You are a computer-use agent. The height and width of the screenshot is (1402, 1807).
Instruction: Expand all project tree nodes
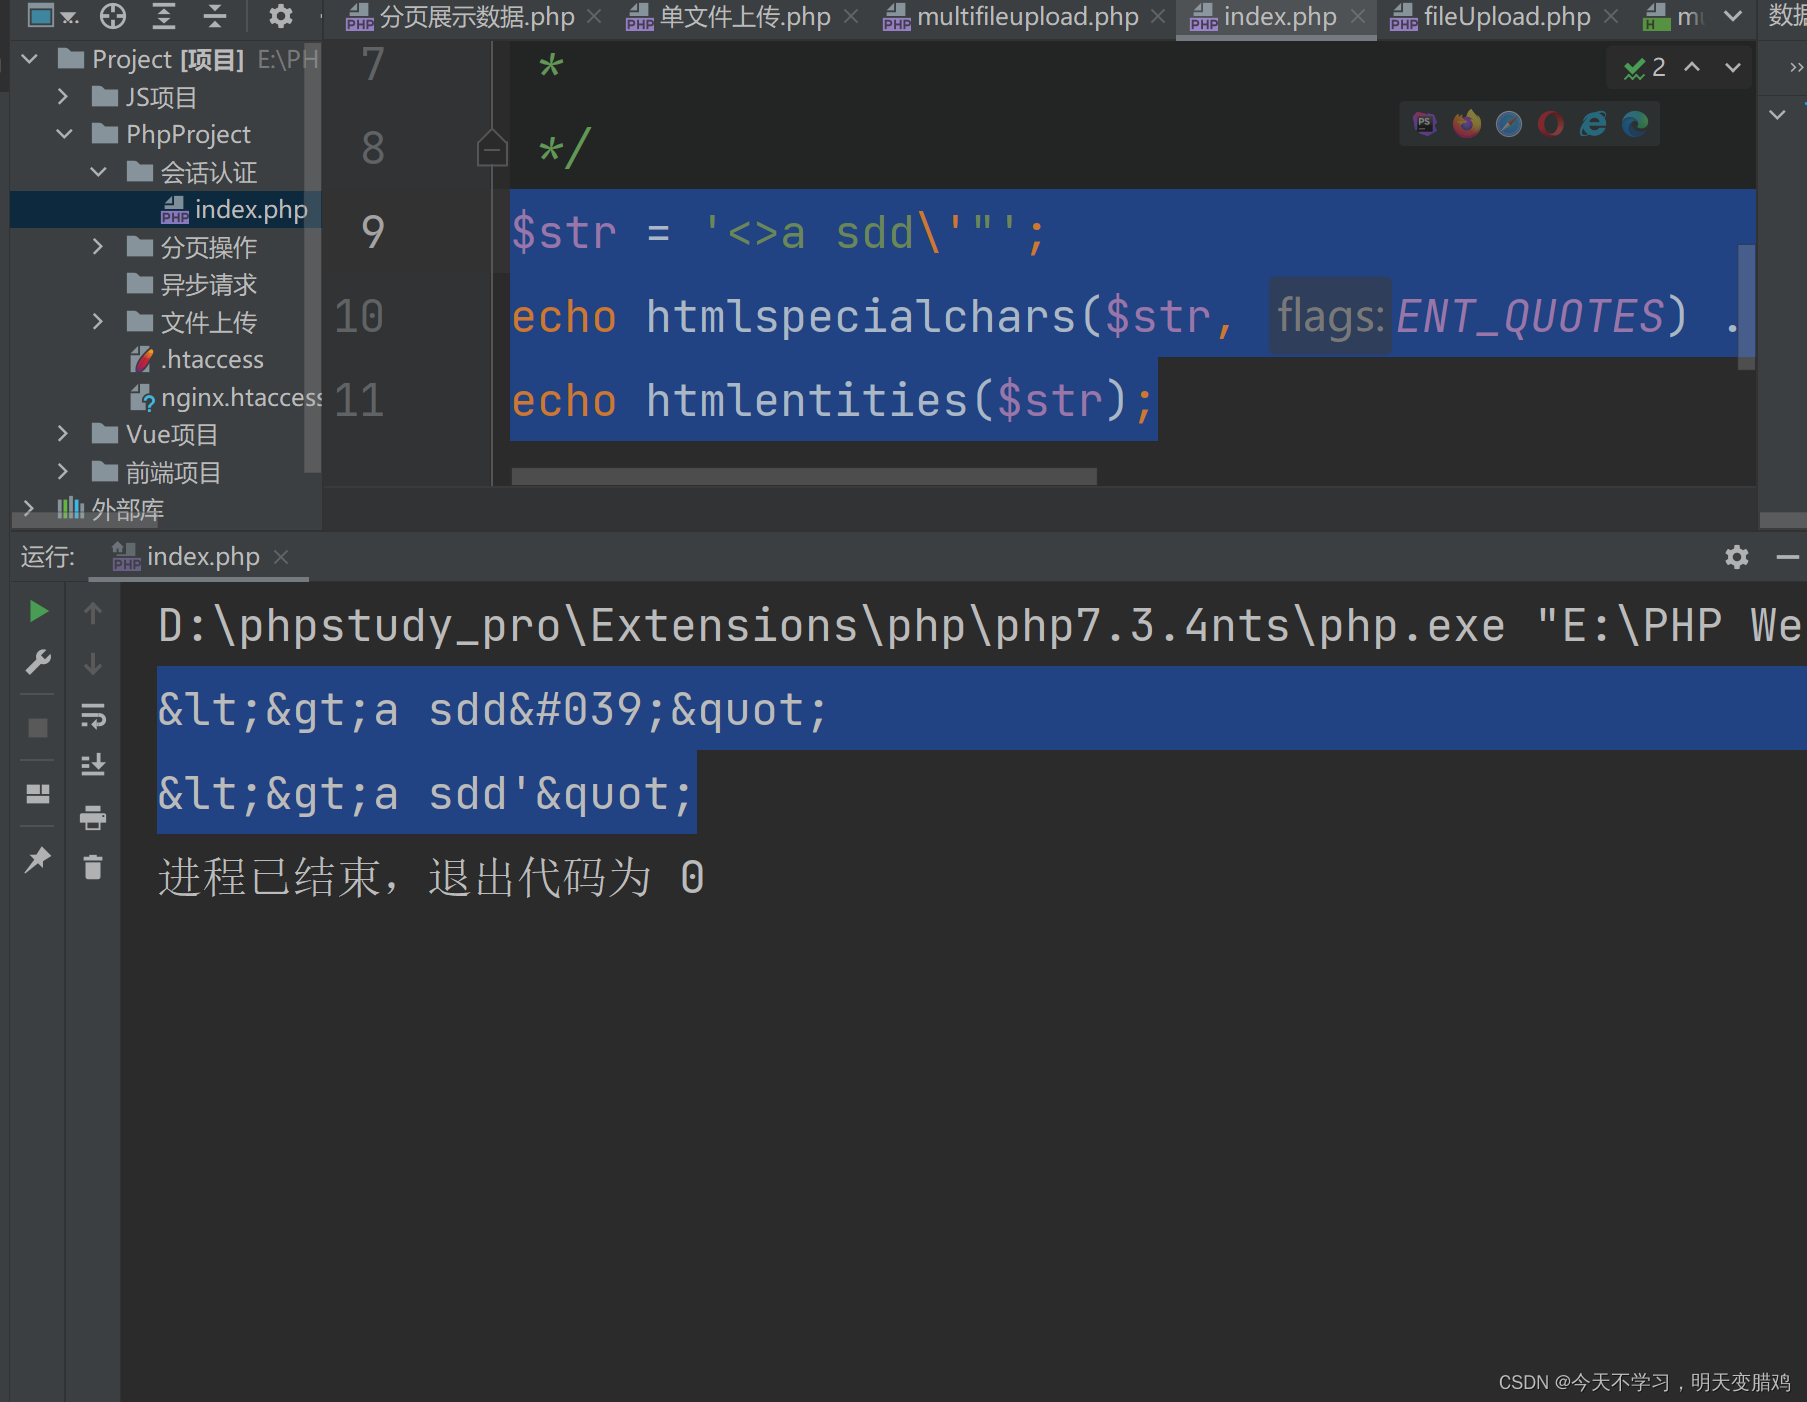pyautogui.click(x=164, y=15)
